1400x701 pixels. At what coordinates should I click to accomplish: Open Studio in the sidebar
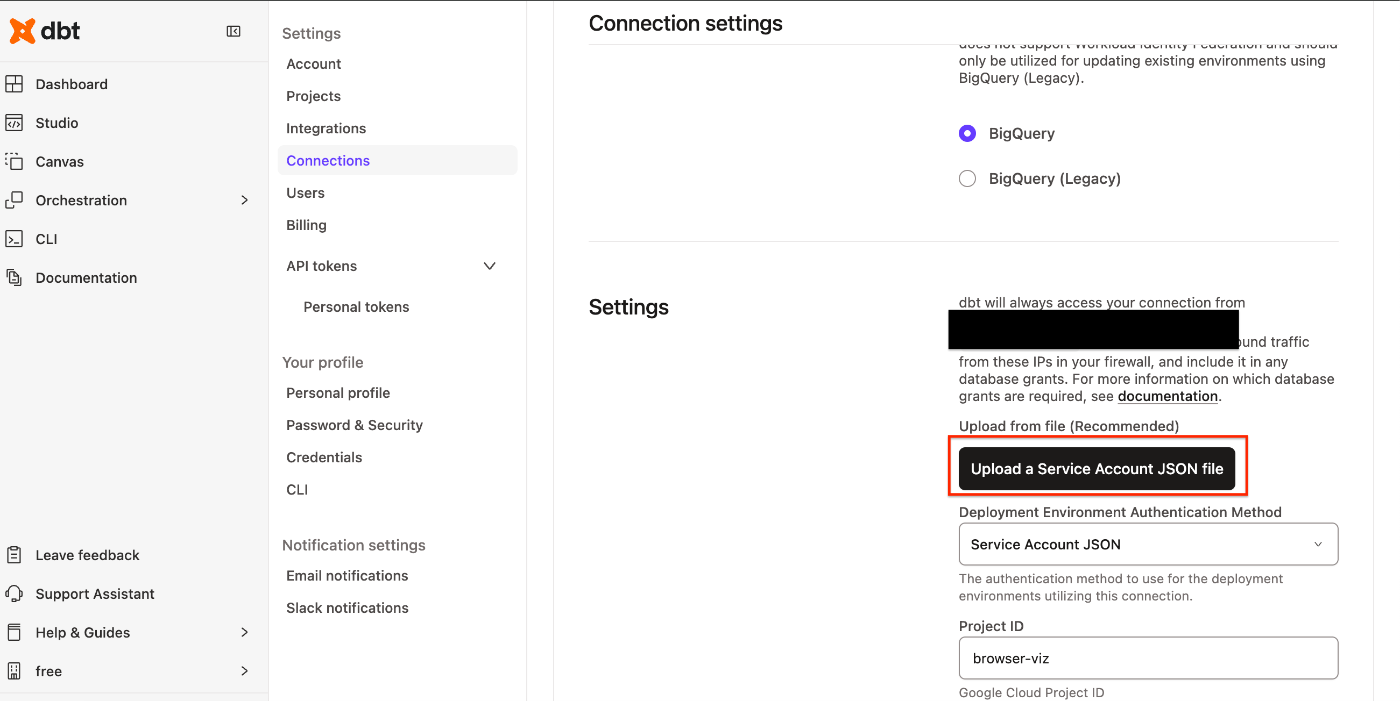tap(57, 123)
